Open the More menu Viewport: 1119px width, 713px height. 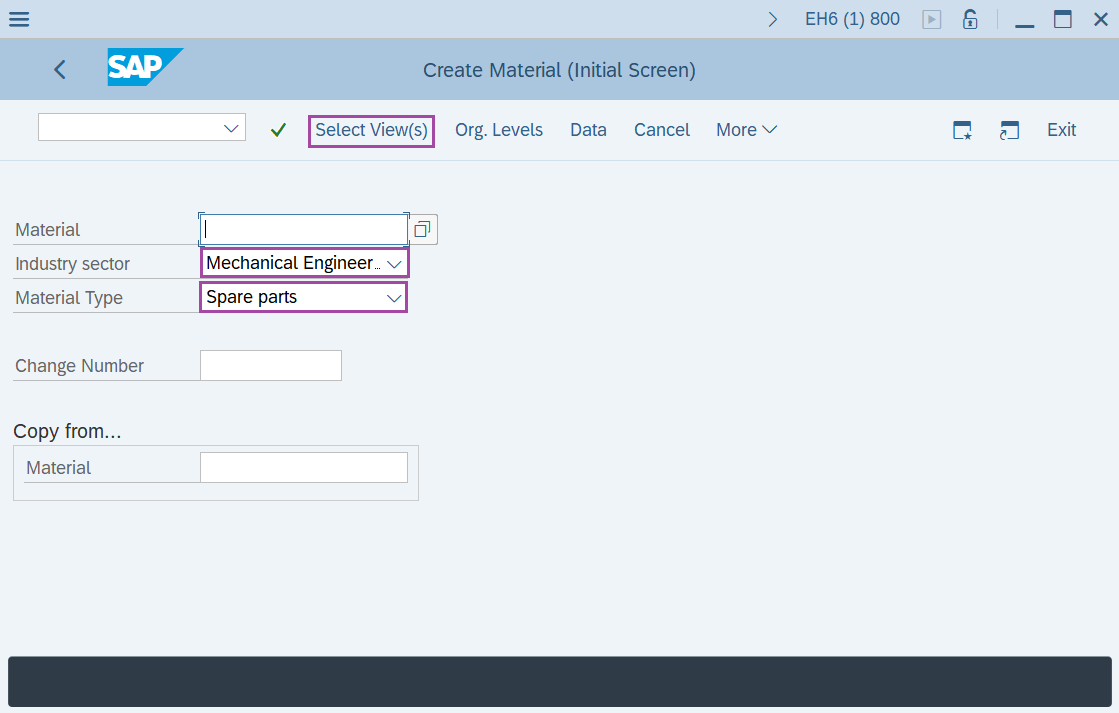[745, 129]
